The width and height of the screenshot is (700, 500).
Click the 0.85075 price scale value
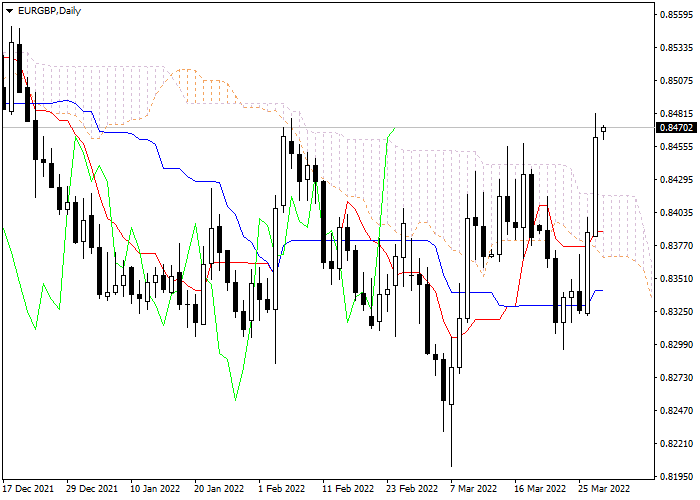pos(676,81)
